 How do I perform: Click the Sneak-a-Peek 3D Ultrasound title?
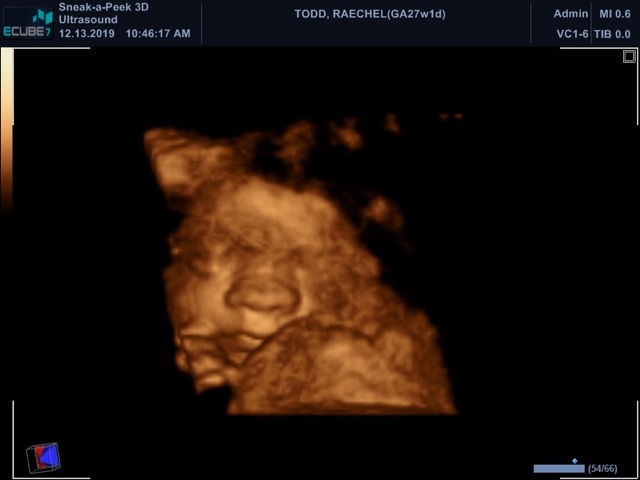click(103, 13)
